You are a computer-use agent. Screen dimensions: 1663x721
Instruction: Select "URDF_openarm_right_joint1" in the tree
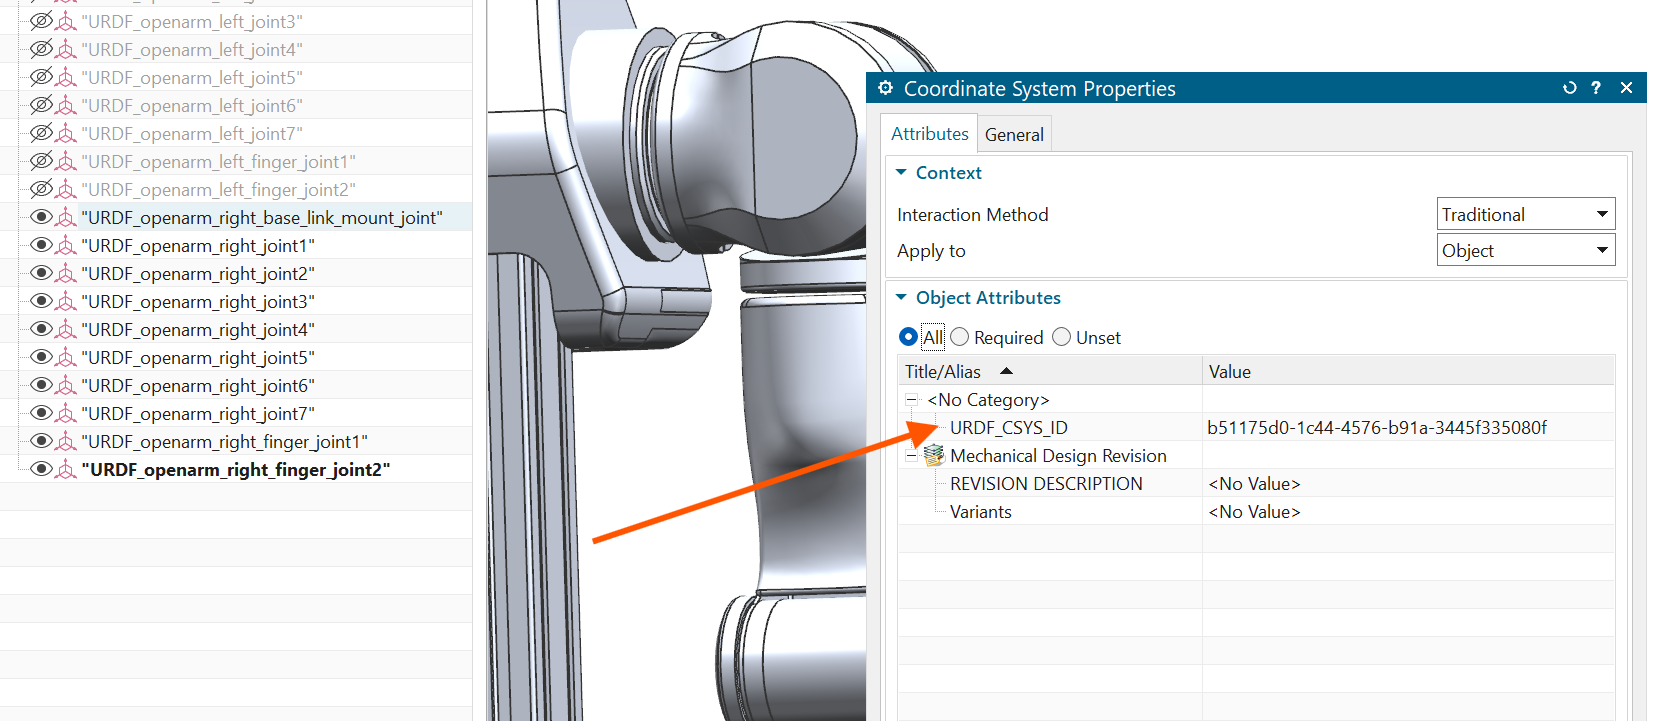[198, 245]
